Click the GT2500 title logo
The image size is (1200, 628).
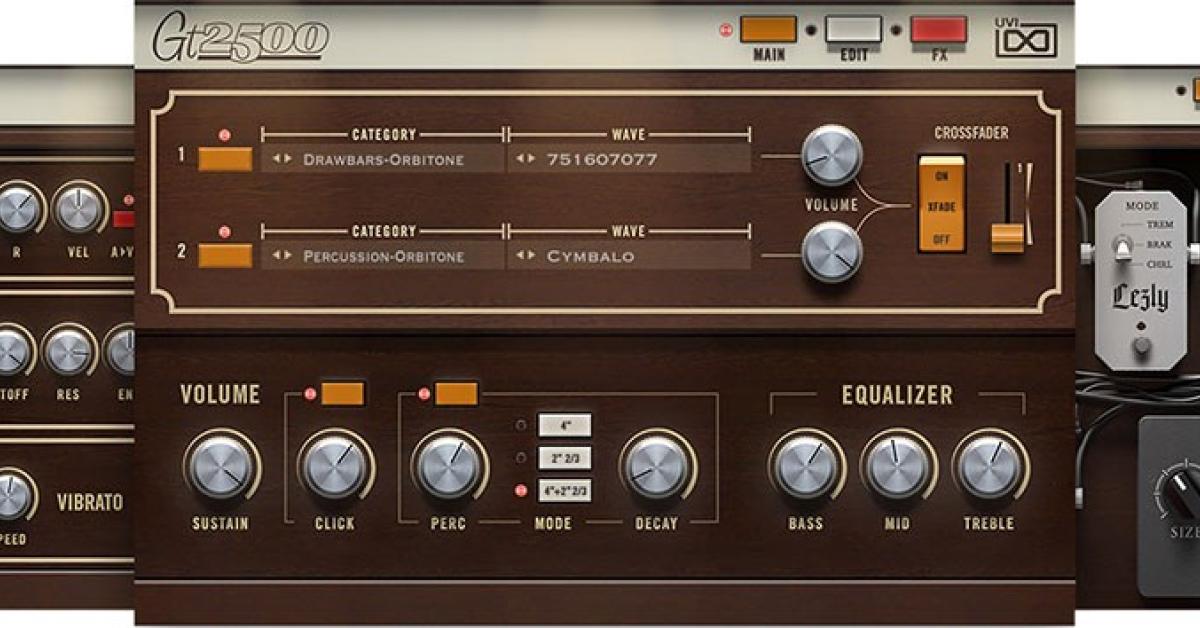pos(240,39)
